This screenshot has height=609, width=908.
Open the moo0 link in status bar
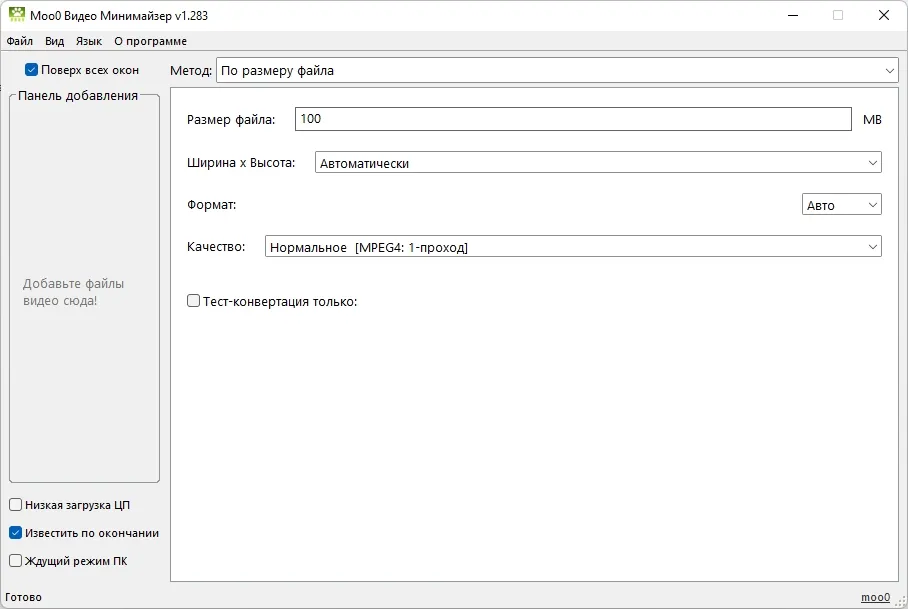(x=875, y=597)
